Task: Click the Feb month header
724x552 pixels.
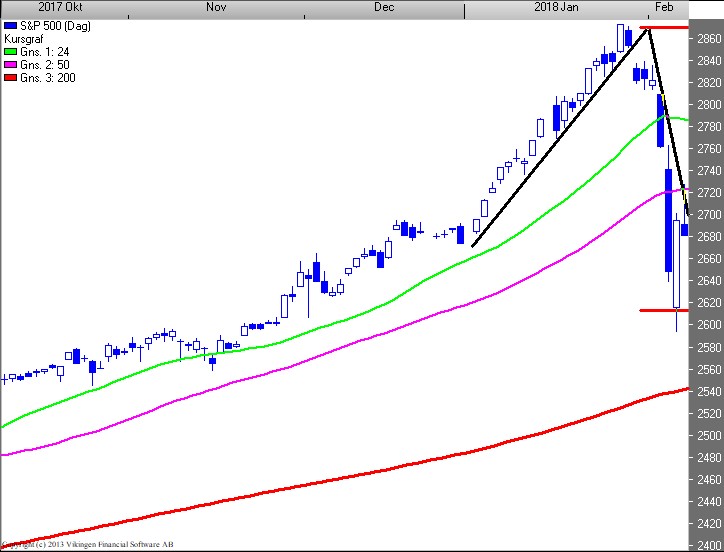Action: coord(663,7)
